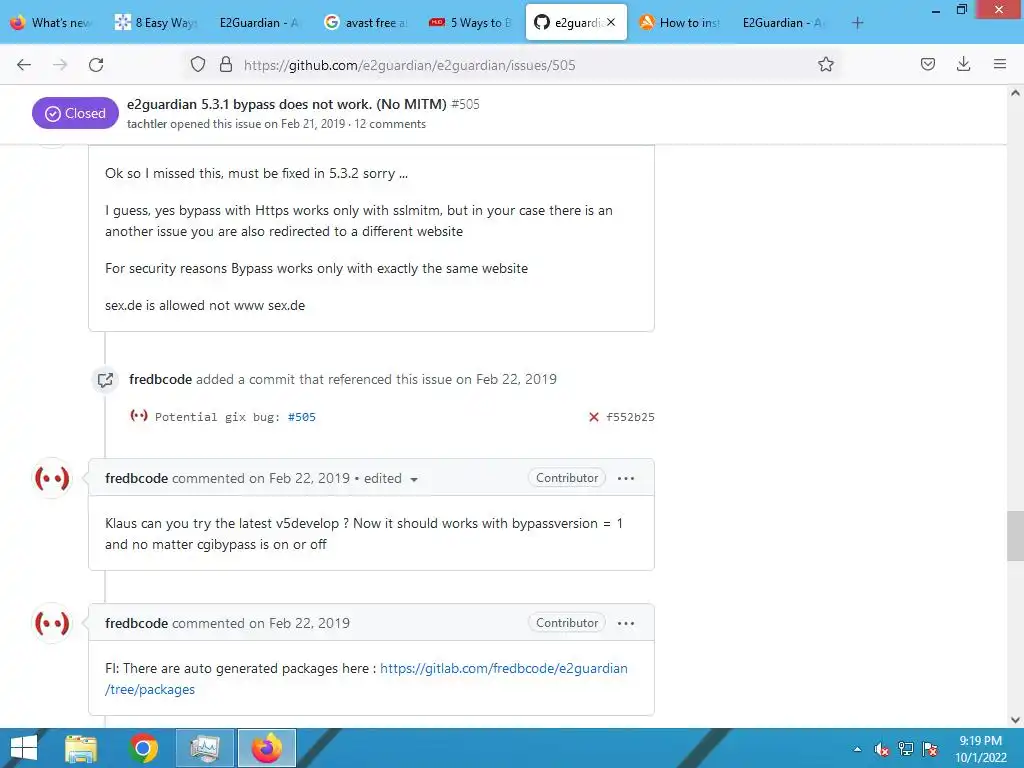Click the scrollbar down arrow
Viewport: 1024px width, 768px height.
[1015, 720]
